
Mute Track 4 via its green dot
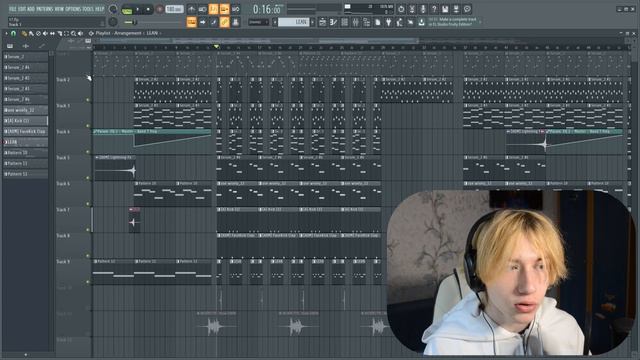pyautogui.click(x=88, y=152)
